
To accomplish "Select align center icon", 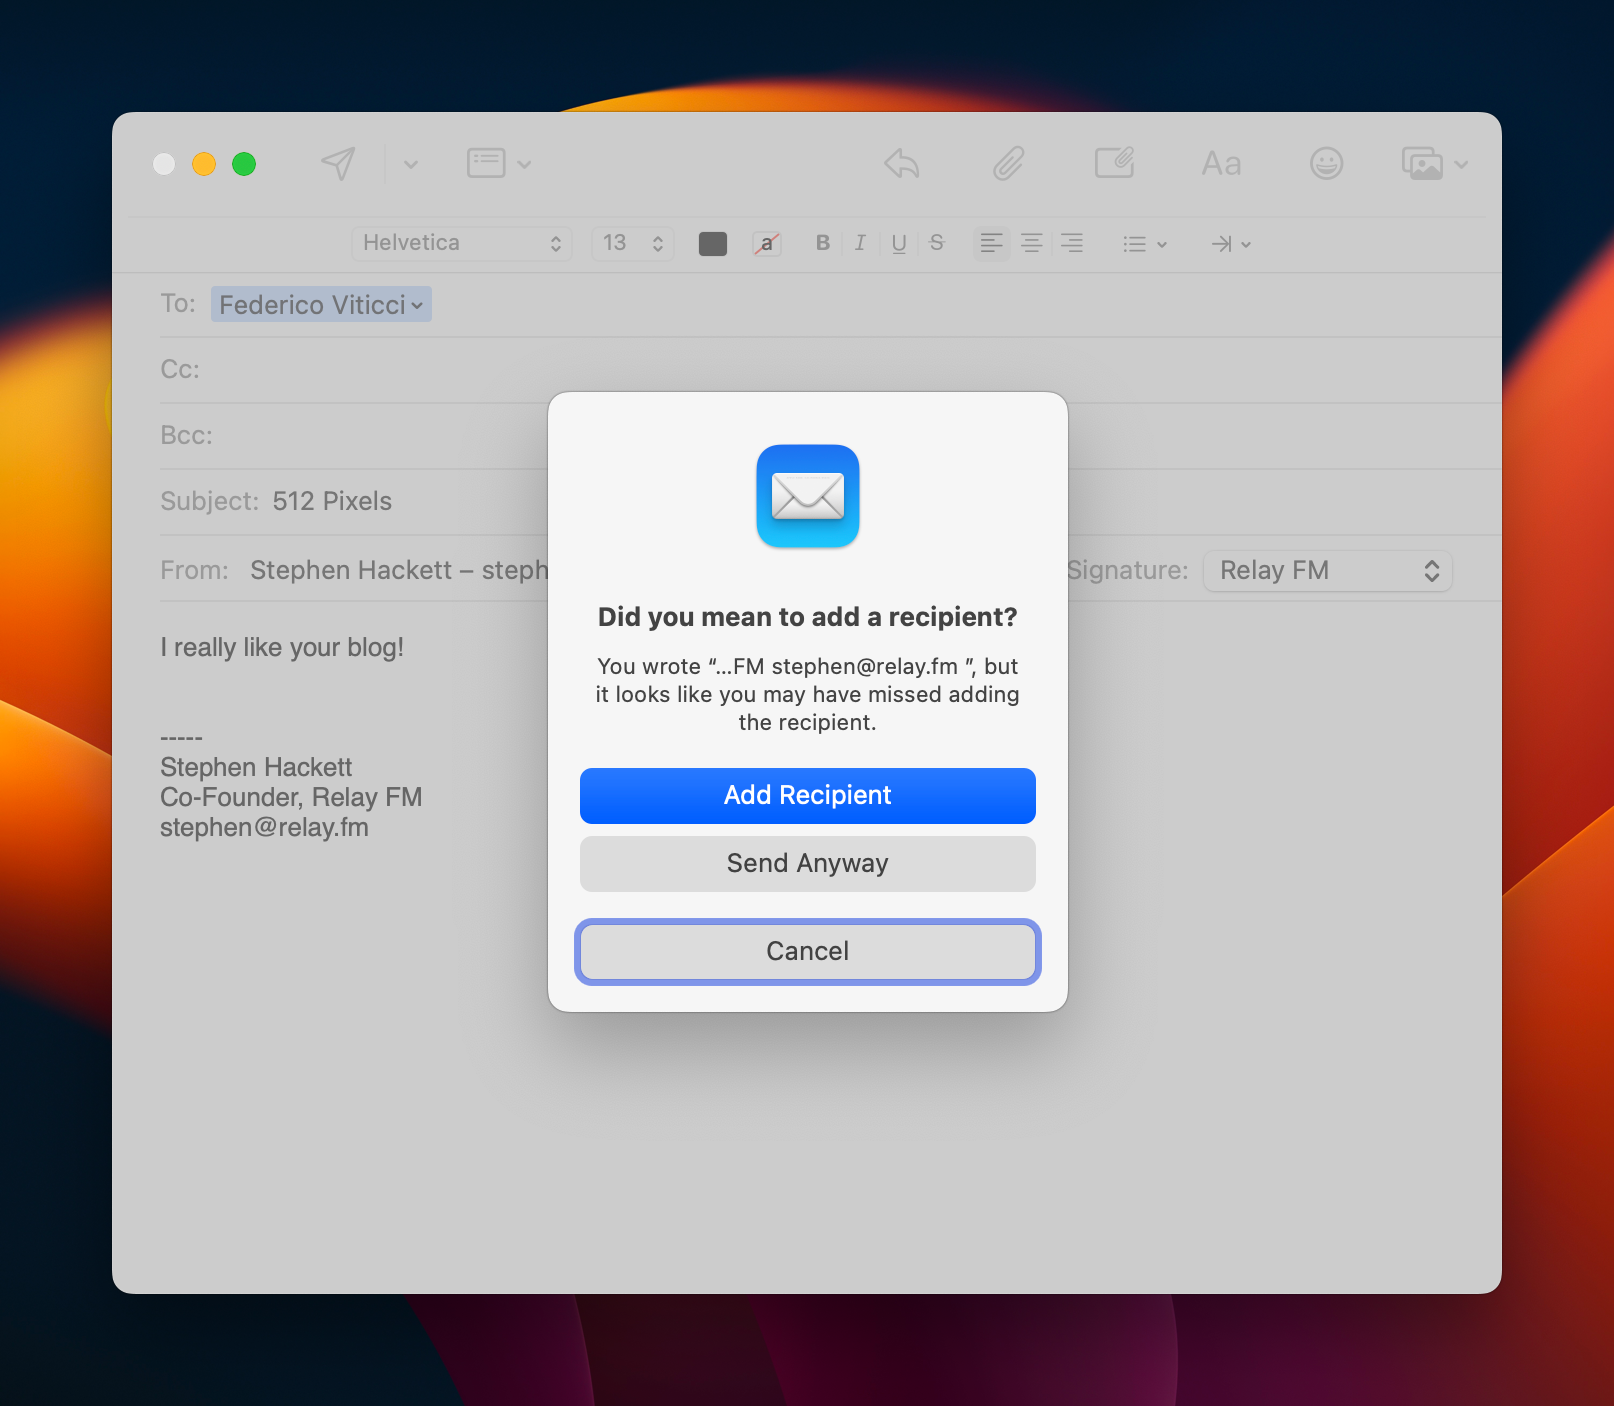I will (x=1031, y=243).
